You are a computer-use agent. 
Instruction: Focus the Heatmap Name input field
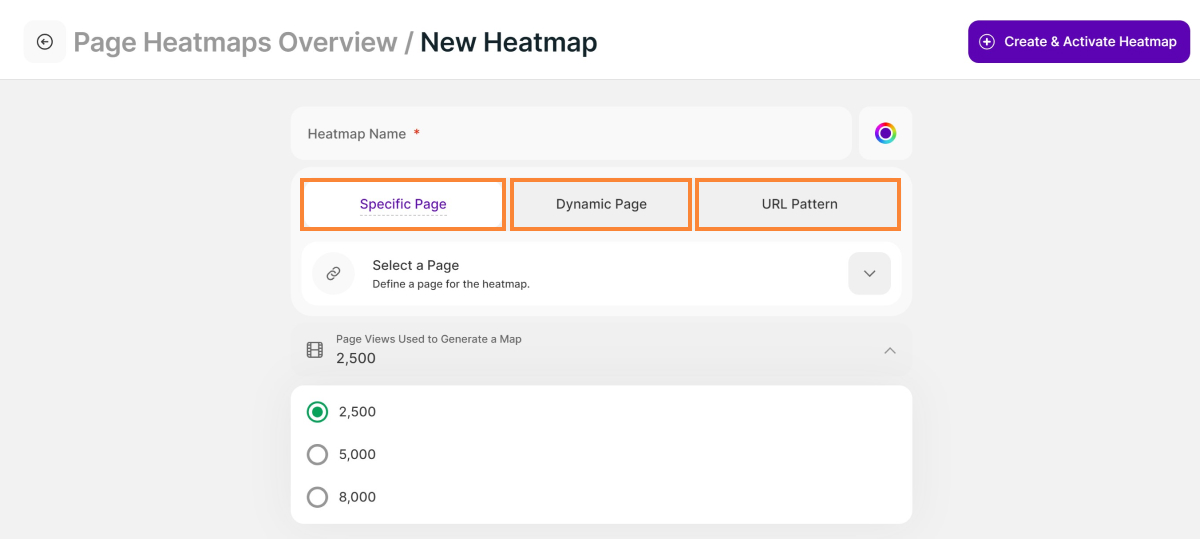[x=570, y=134]
